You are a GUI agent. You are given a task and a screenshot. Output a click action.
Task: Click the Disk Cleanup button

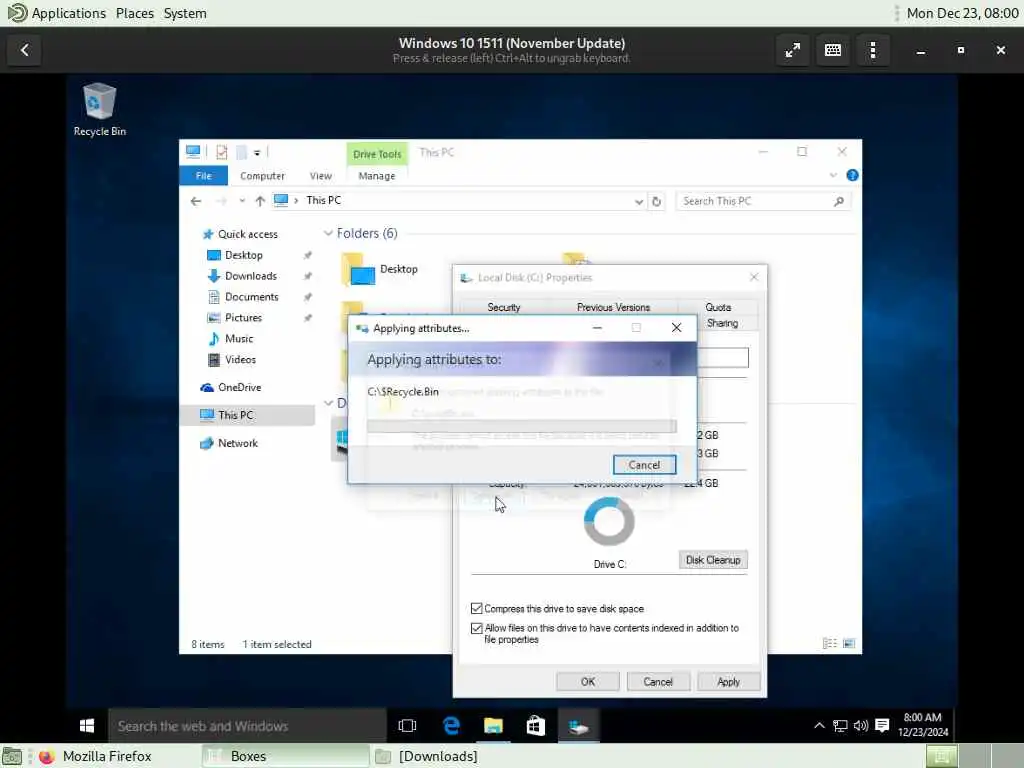click(713, 560)
